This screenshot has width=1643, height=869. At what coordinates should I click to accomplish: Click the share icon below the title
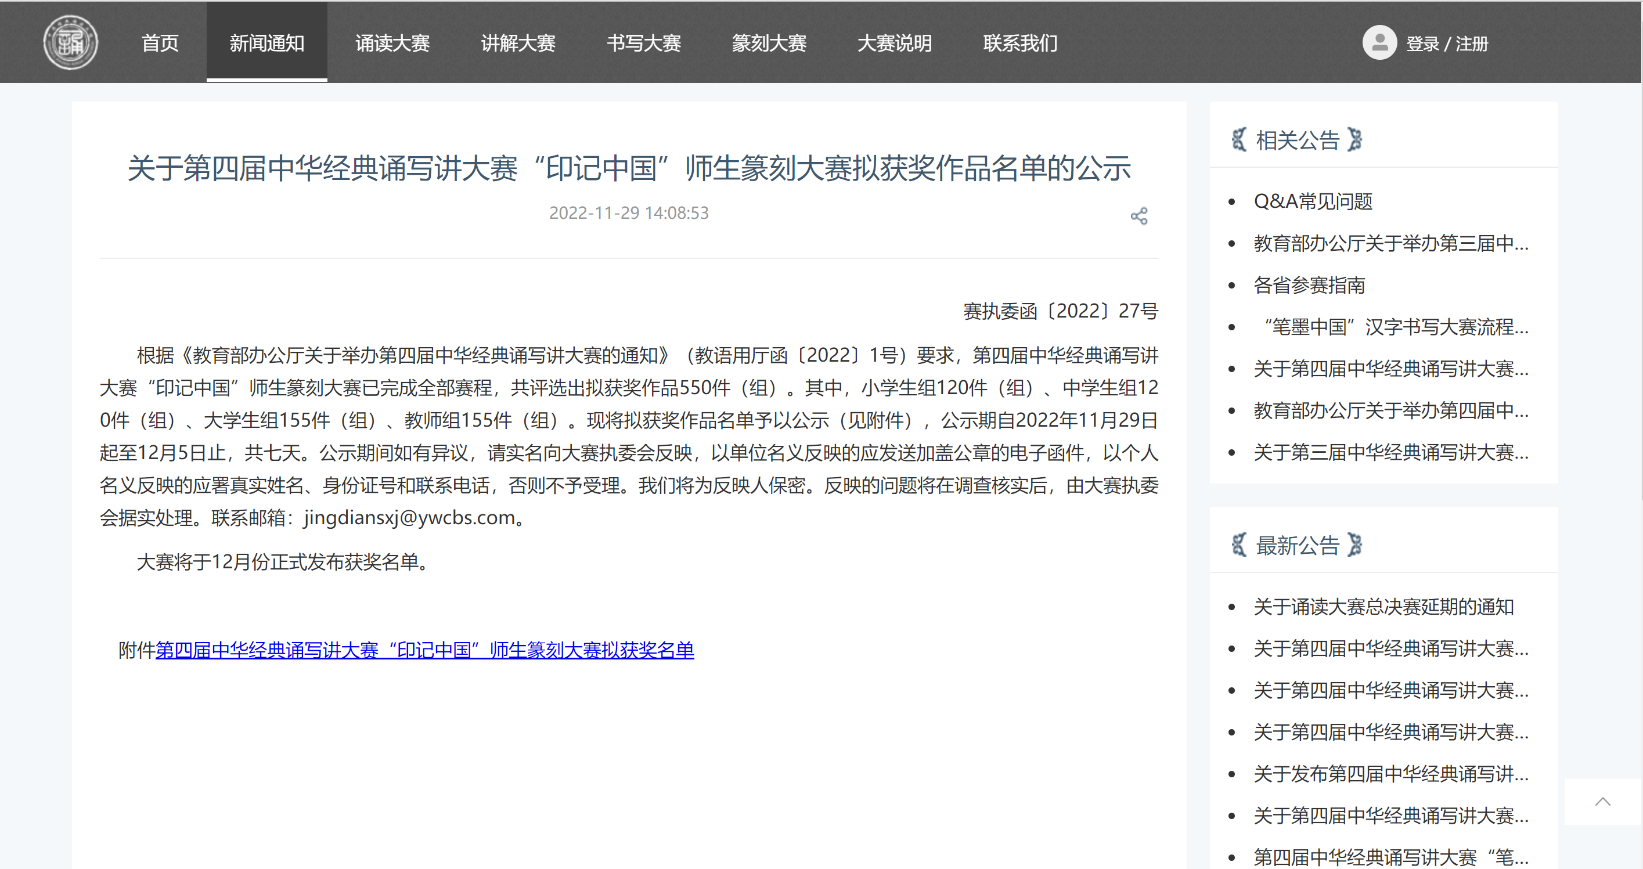click(x=1139, y=216)
